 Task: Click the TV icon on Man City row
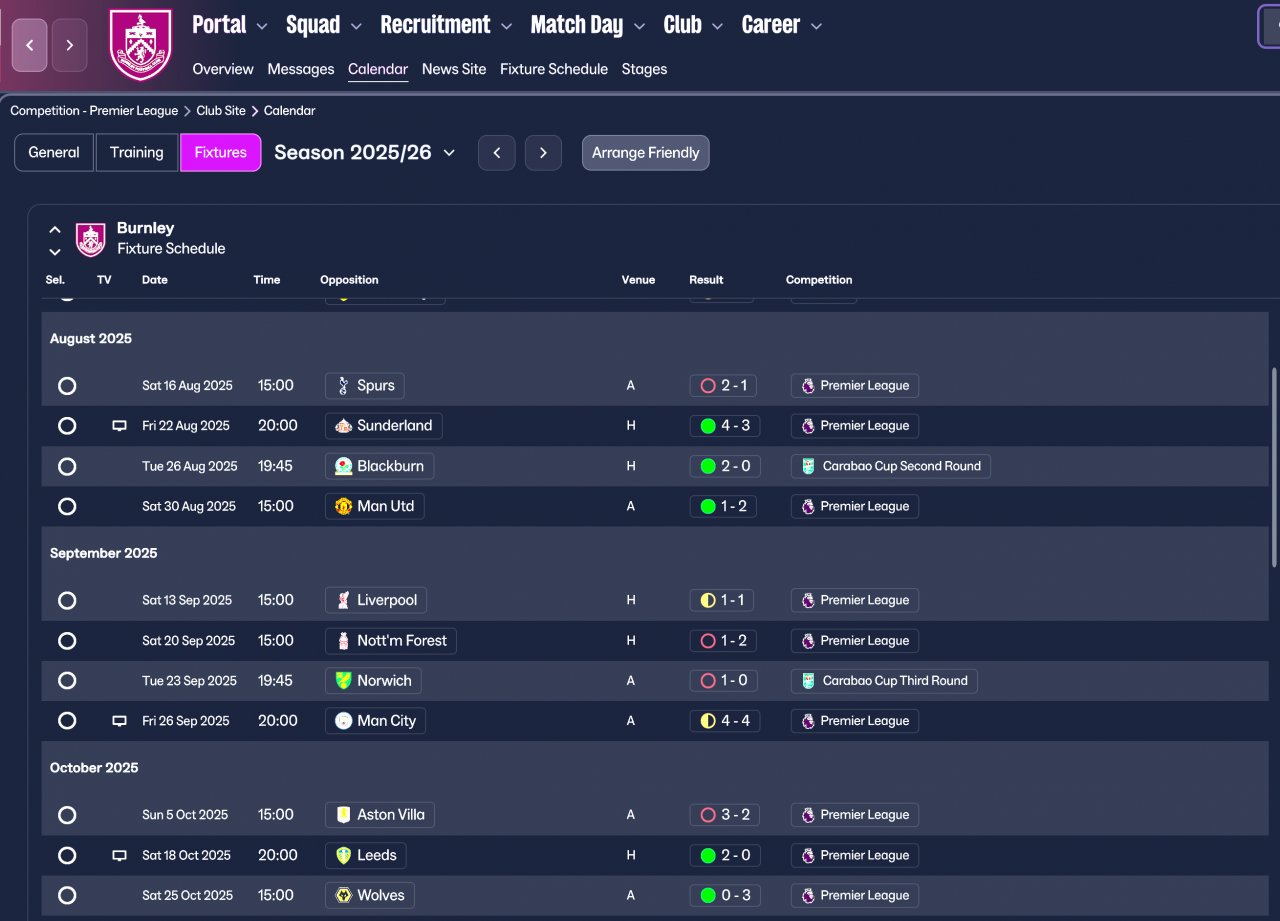pyautogui.click(x=119, y=721)
